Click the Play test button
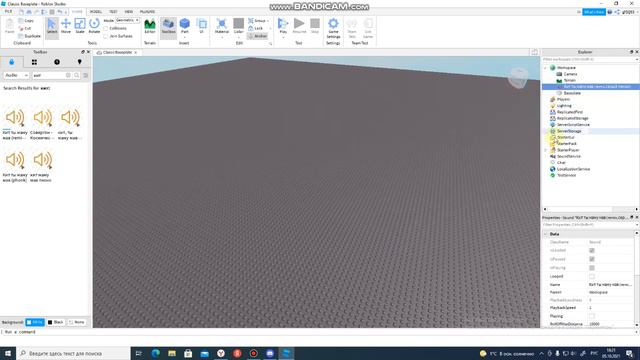 283,27
